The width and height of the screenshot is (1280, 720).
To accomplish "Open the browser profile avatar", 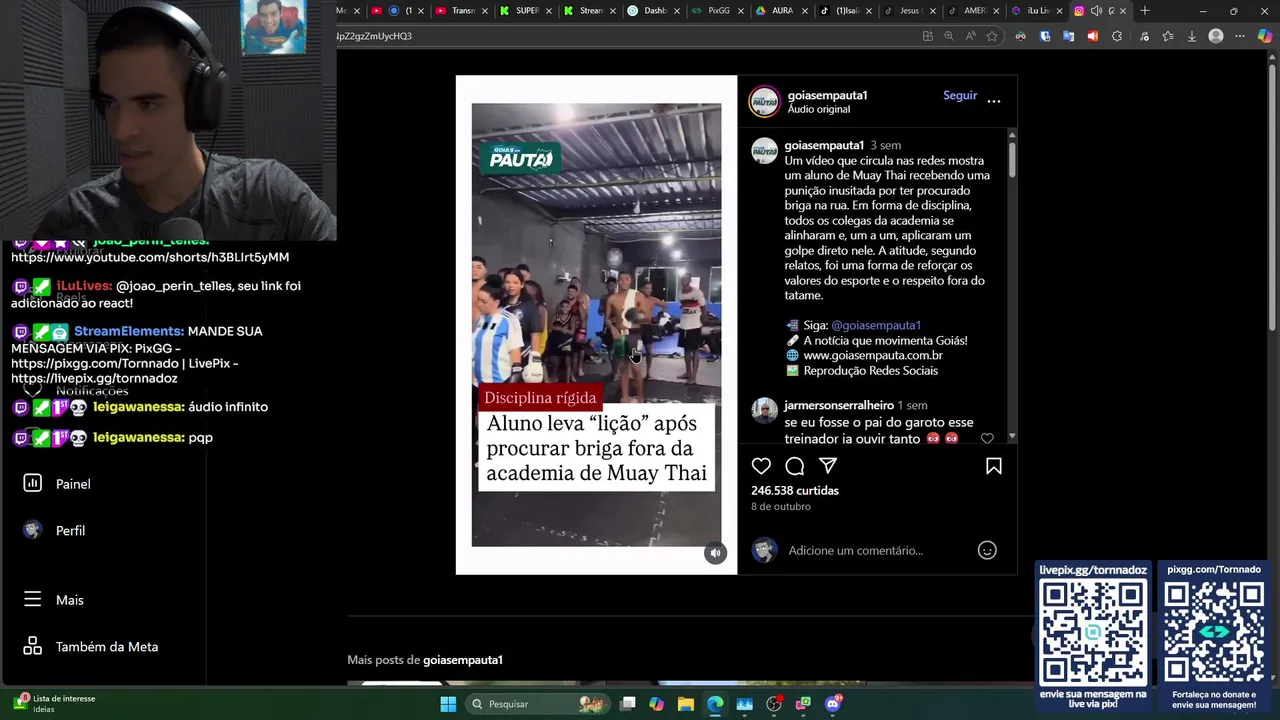I will [x=1216, y=36].
